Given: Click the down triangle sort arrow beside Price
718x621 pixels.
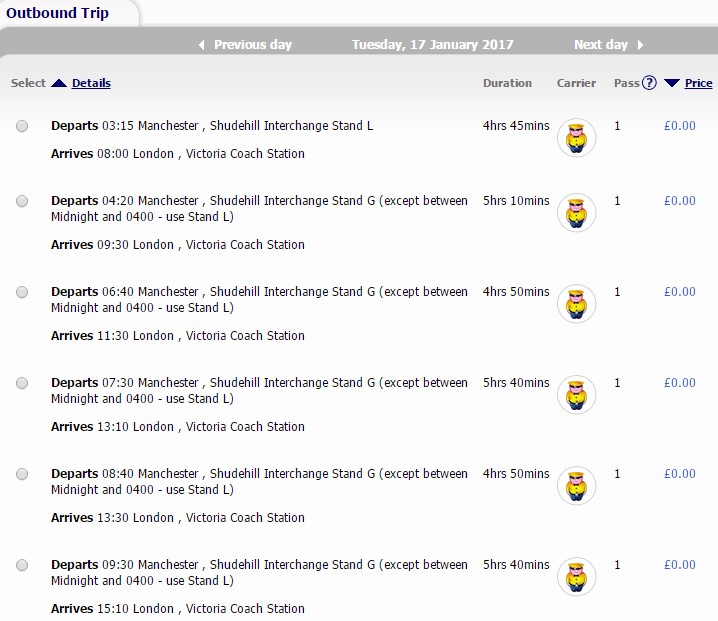Looking at the screenshot, I should 672,83.
